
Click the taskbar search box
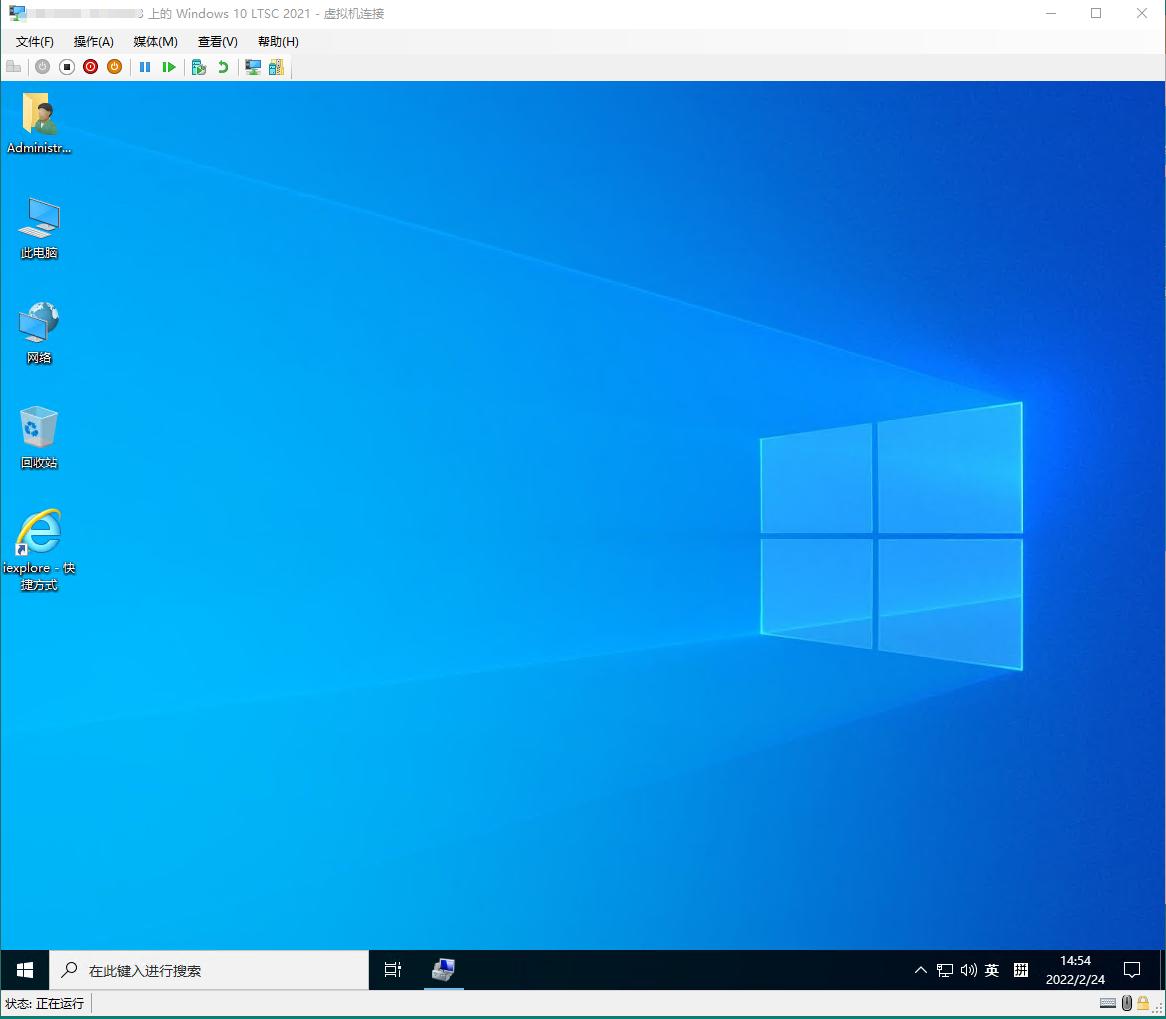210,970
